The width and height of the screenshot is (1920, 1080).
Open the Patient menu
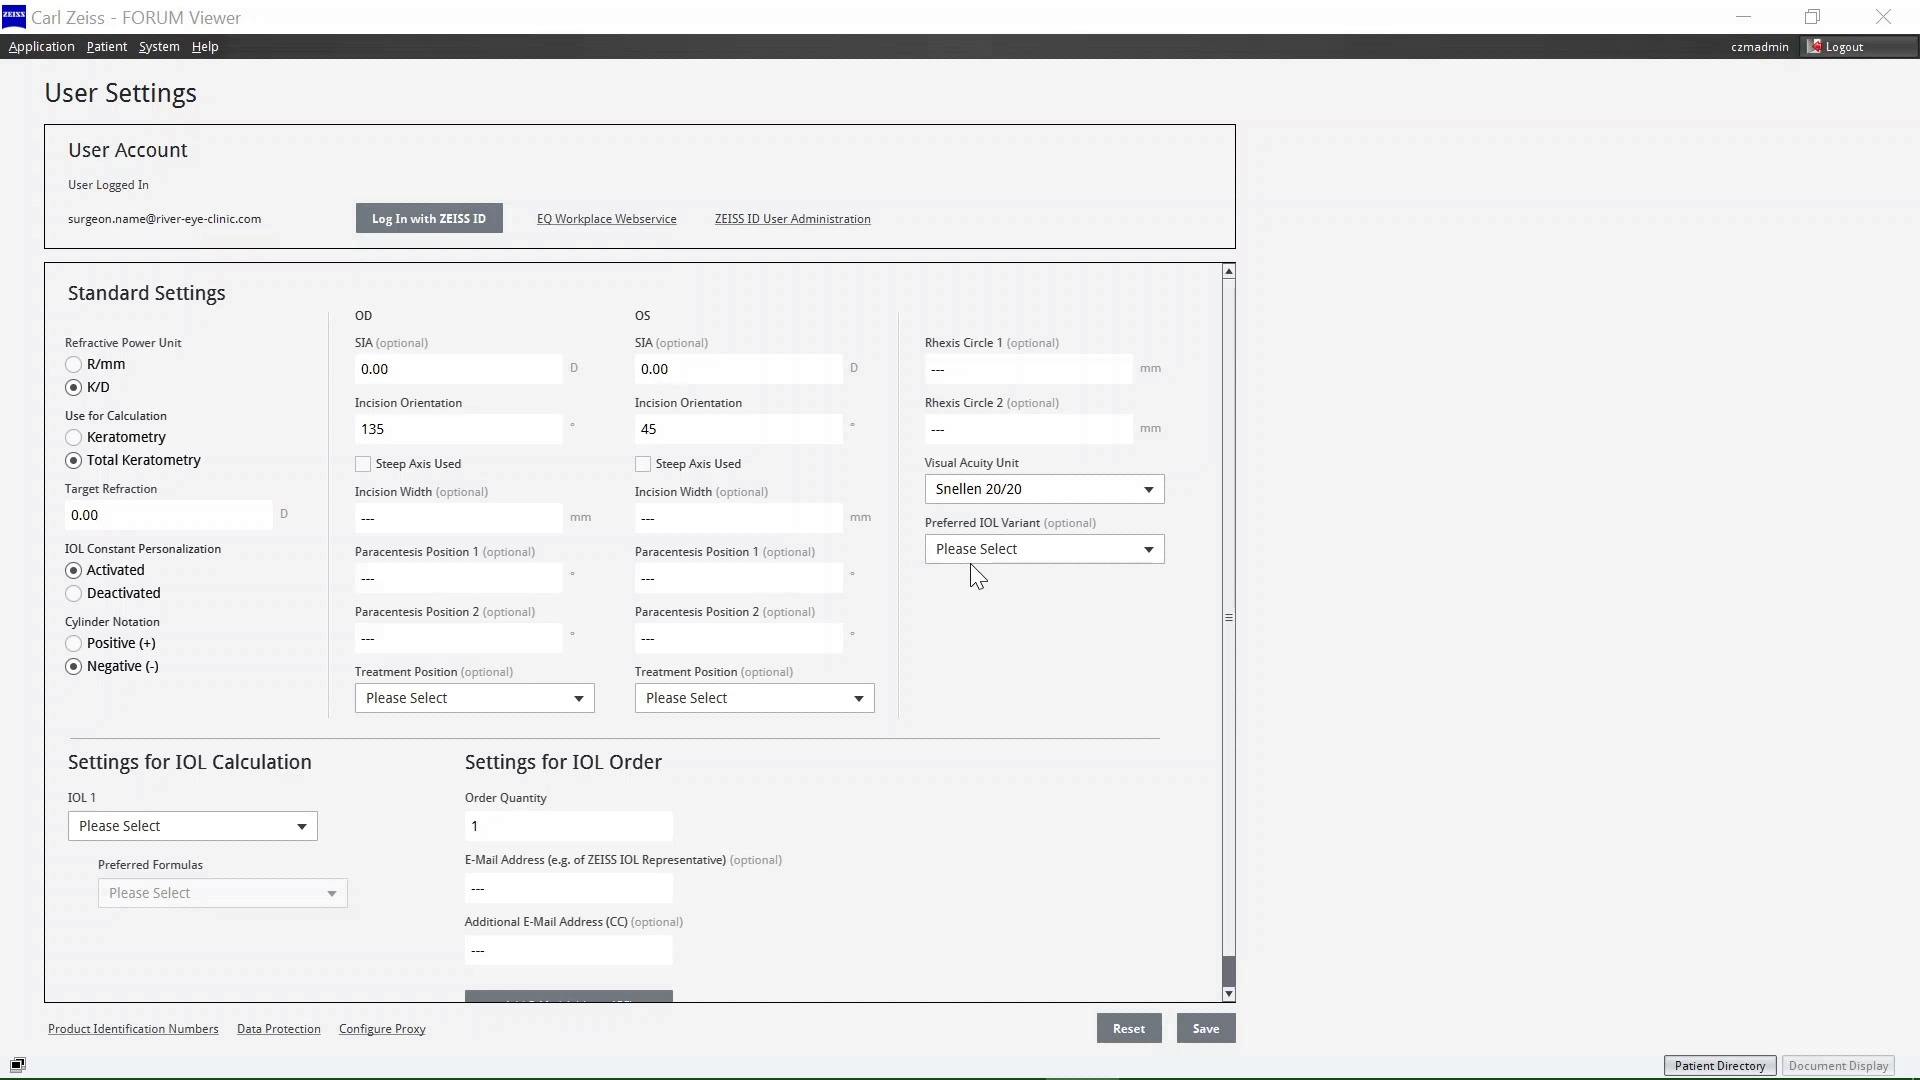106,47
